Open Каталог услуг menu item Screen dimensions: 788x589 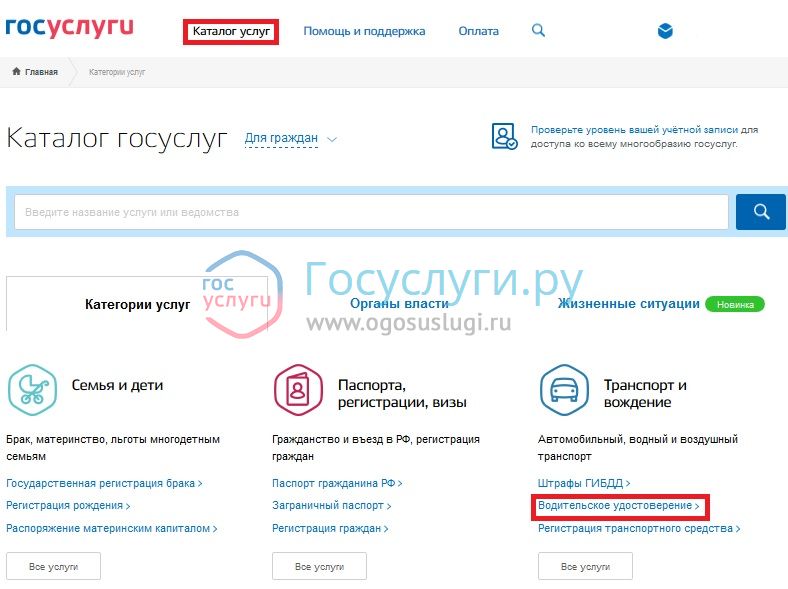231,32
